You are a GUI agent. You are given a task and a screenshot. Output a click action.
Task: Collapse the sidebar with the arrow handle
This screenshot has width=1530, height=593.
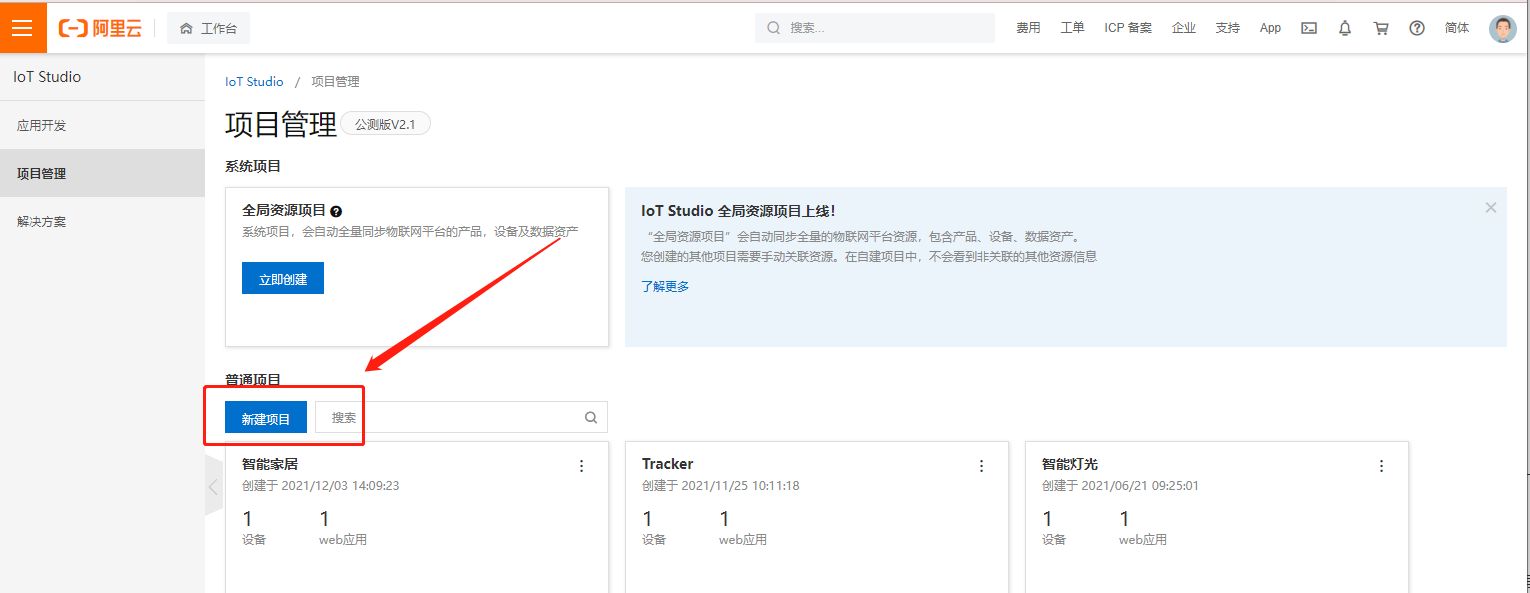click(213, 487)
